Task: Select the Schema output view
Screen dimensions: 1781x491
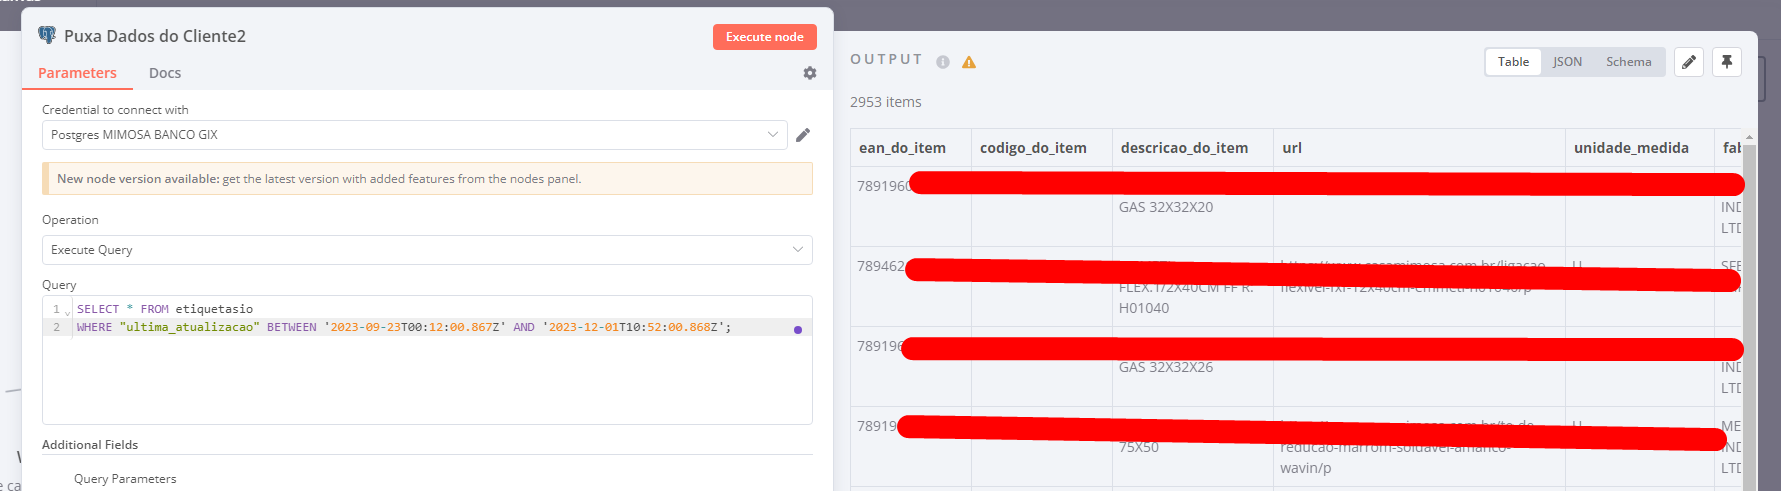Action: (x=1628, y=62)
